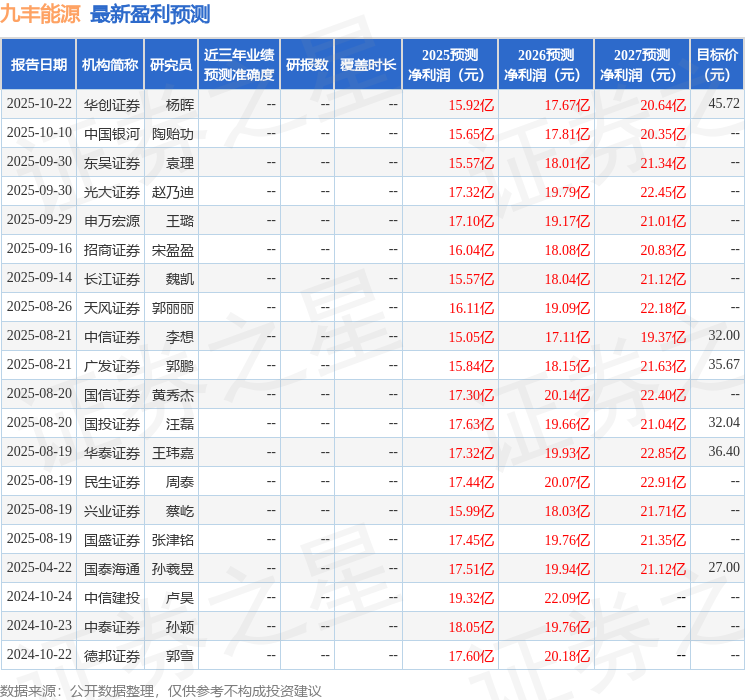
Task: Select the 研究员 column header
Action: click(171, 65)
